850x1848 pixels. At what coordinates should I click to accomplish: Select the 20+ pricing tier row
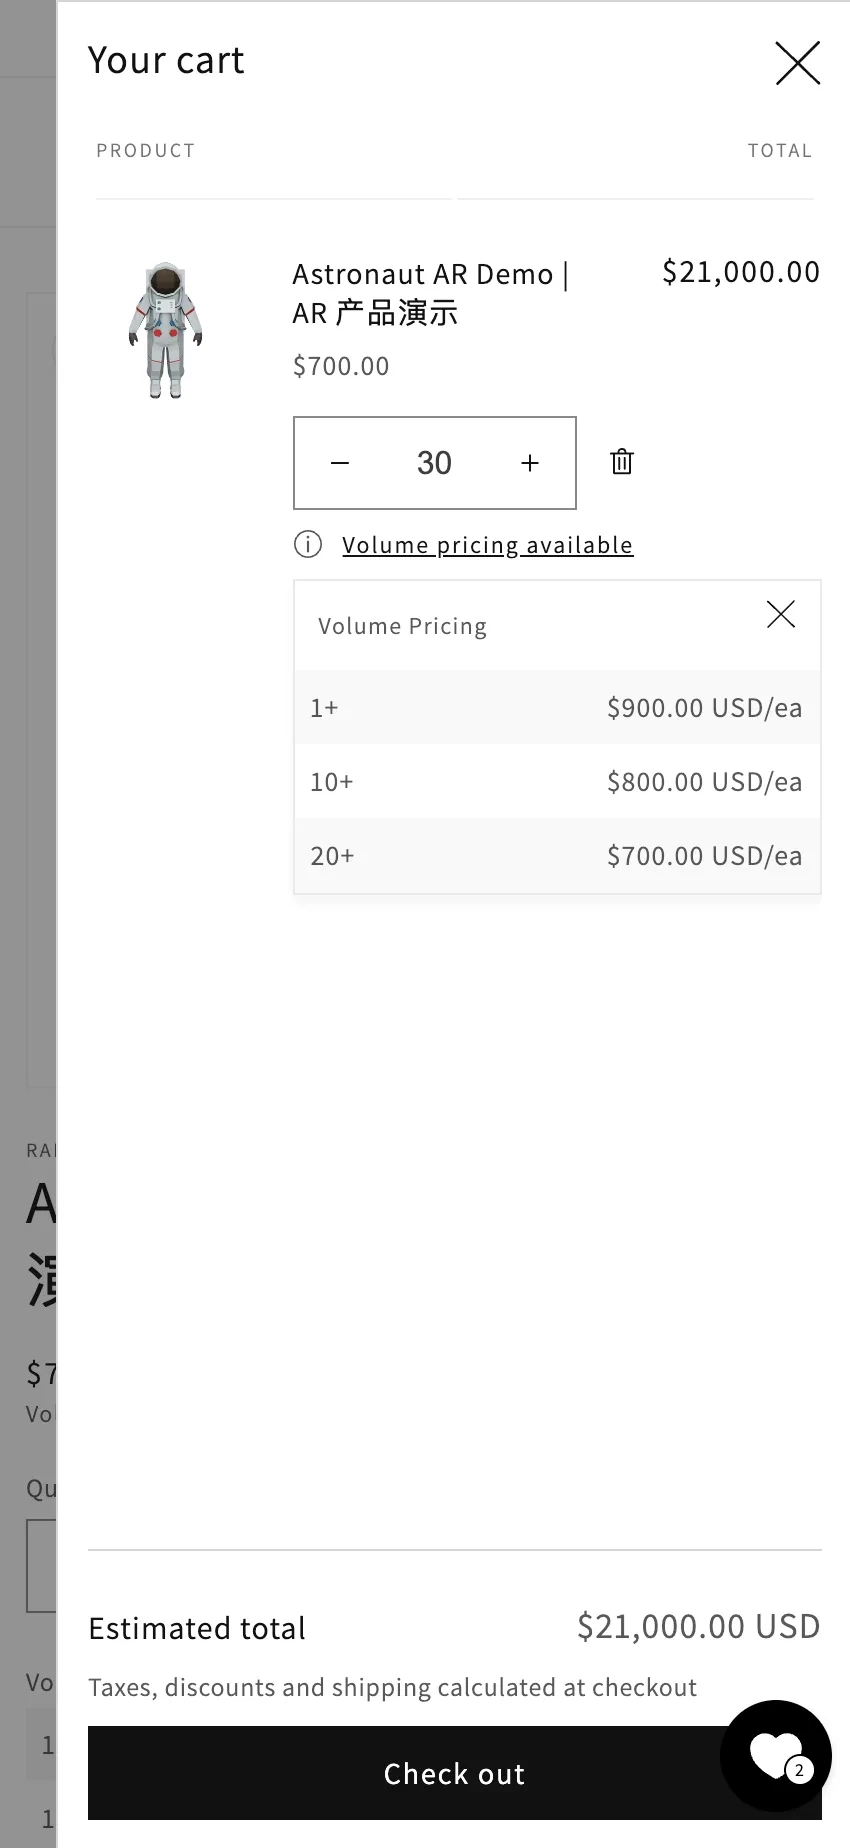(x=556, y=855)
